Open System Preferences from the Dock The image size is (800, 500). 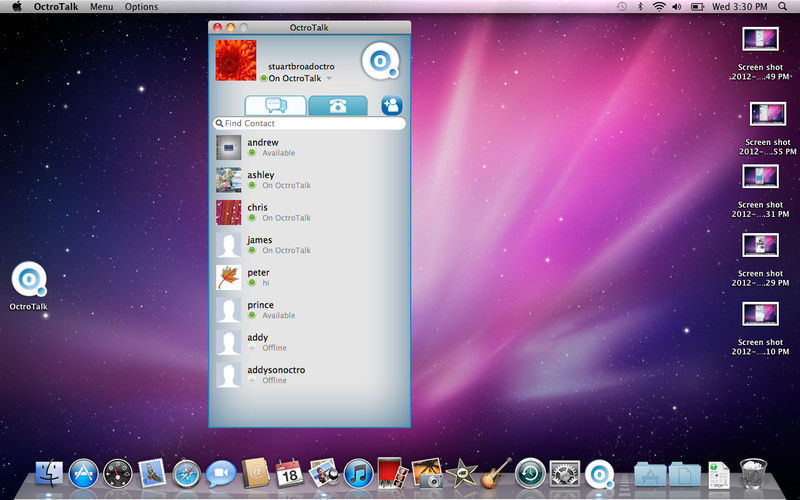(564, 473)
